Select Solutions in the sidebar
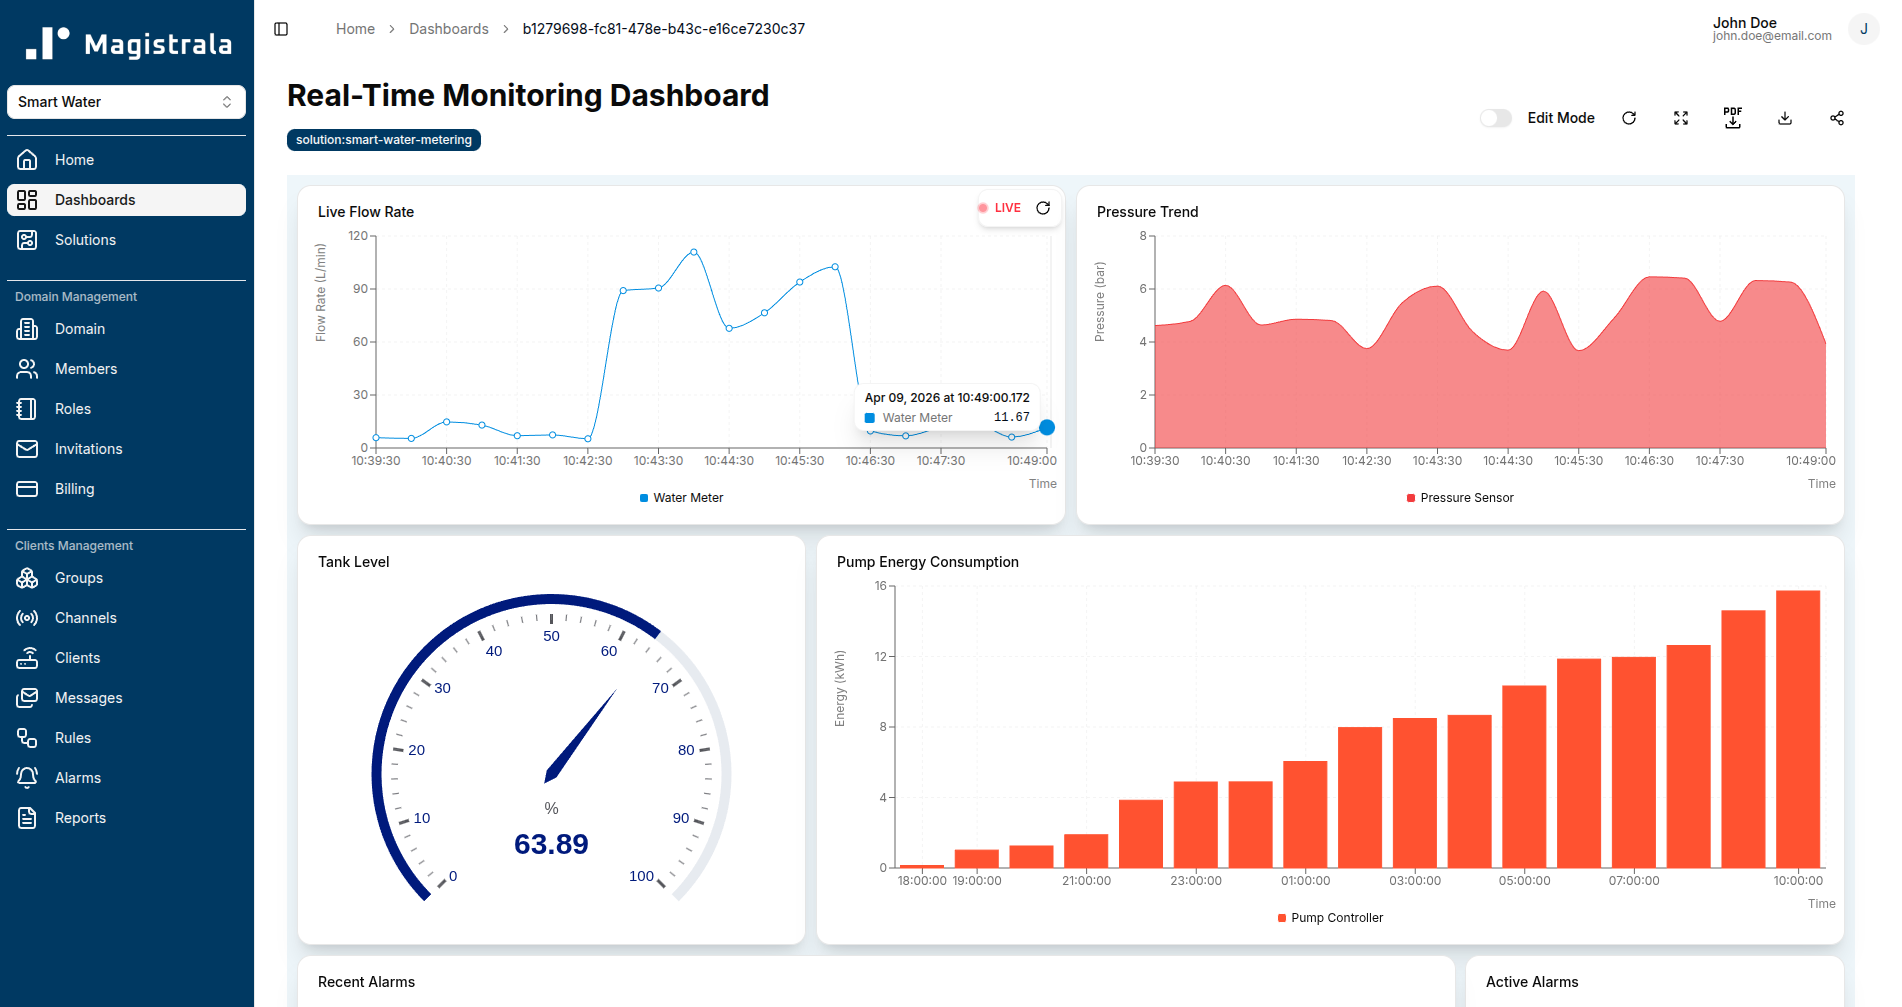This screenshot has height=1007, width=1902. pos(84,239)
